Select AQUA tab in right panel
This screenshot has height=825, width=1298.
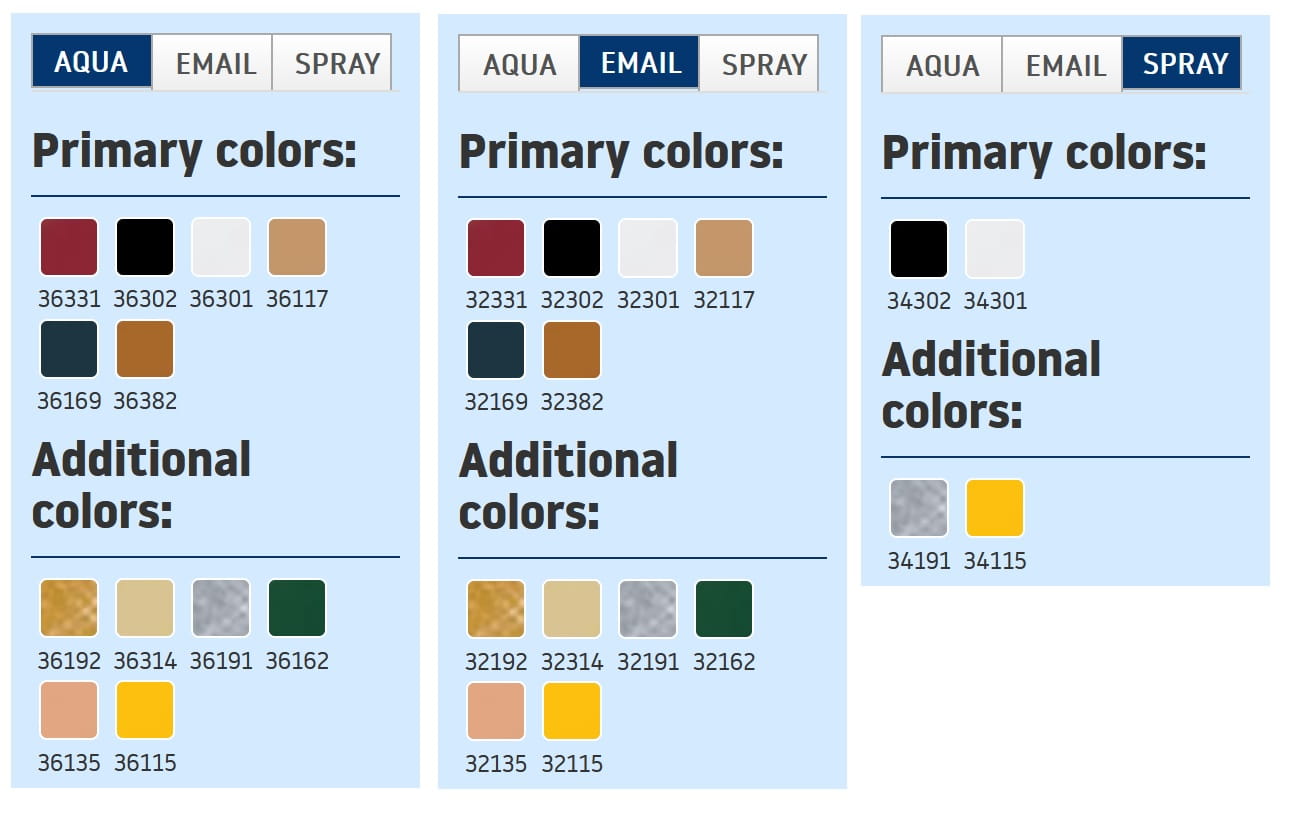(942, 66)
